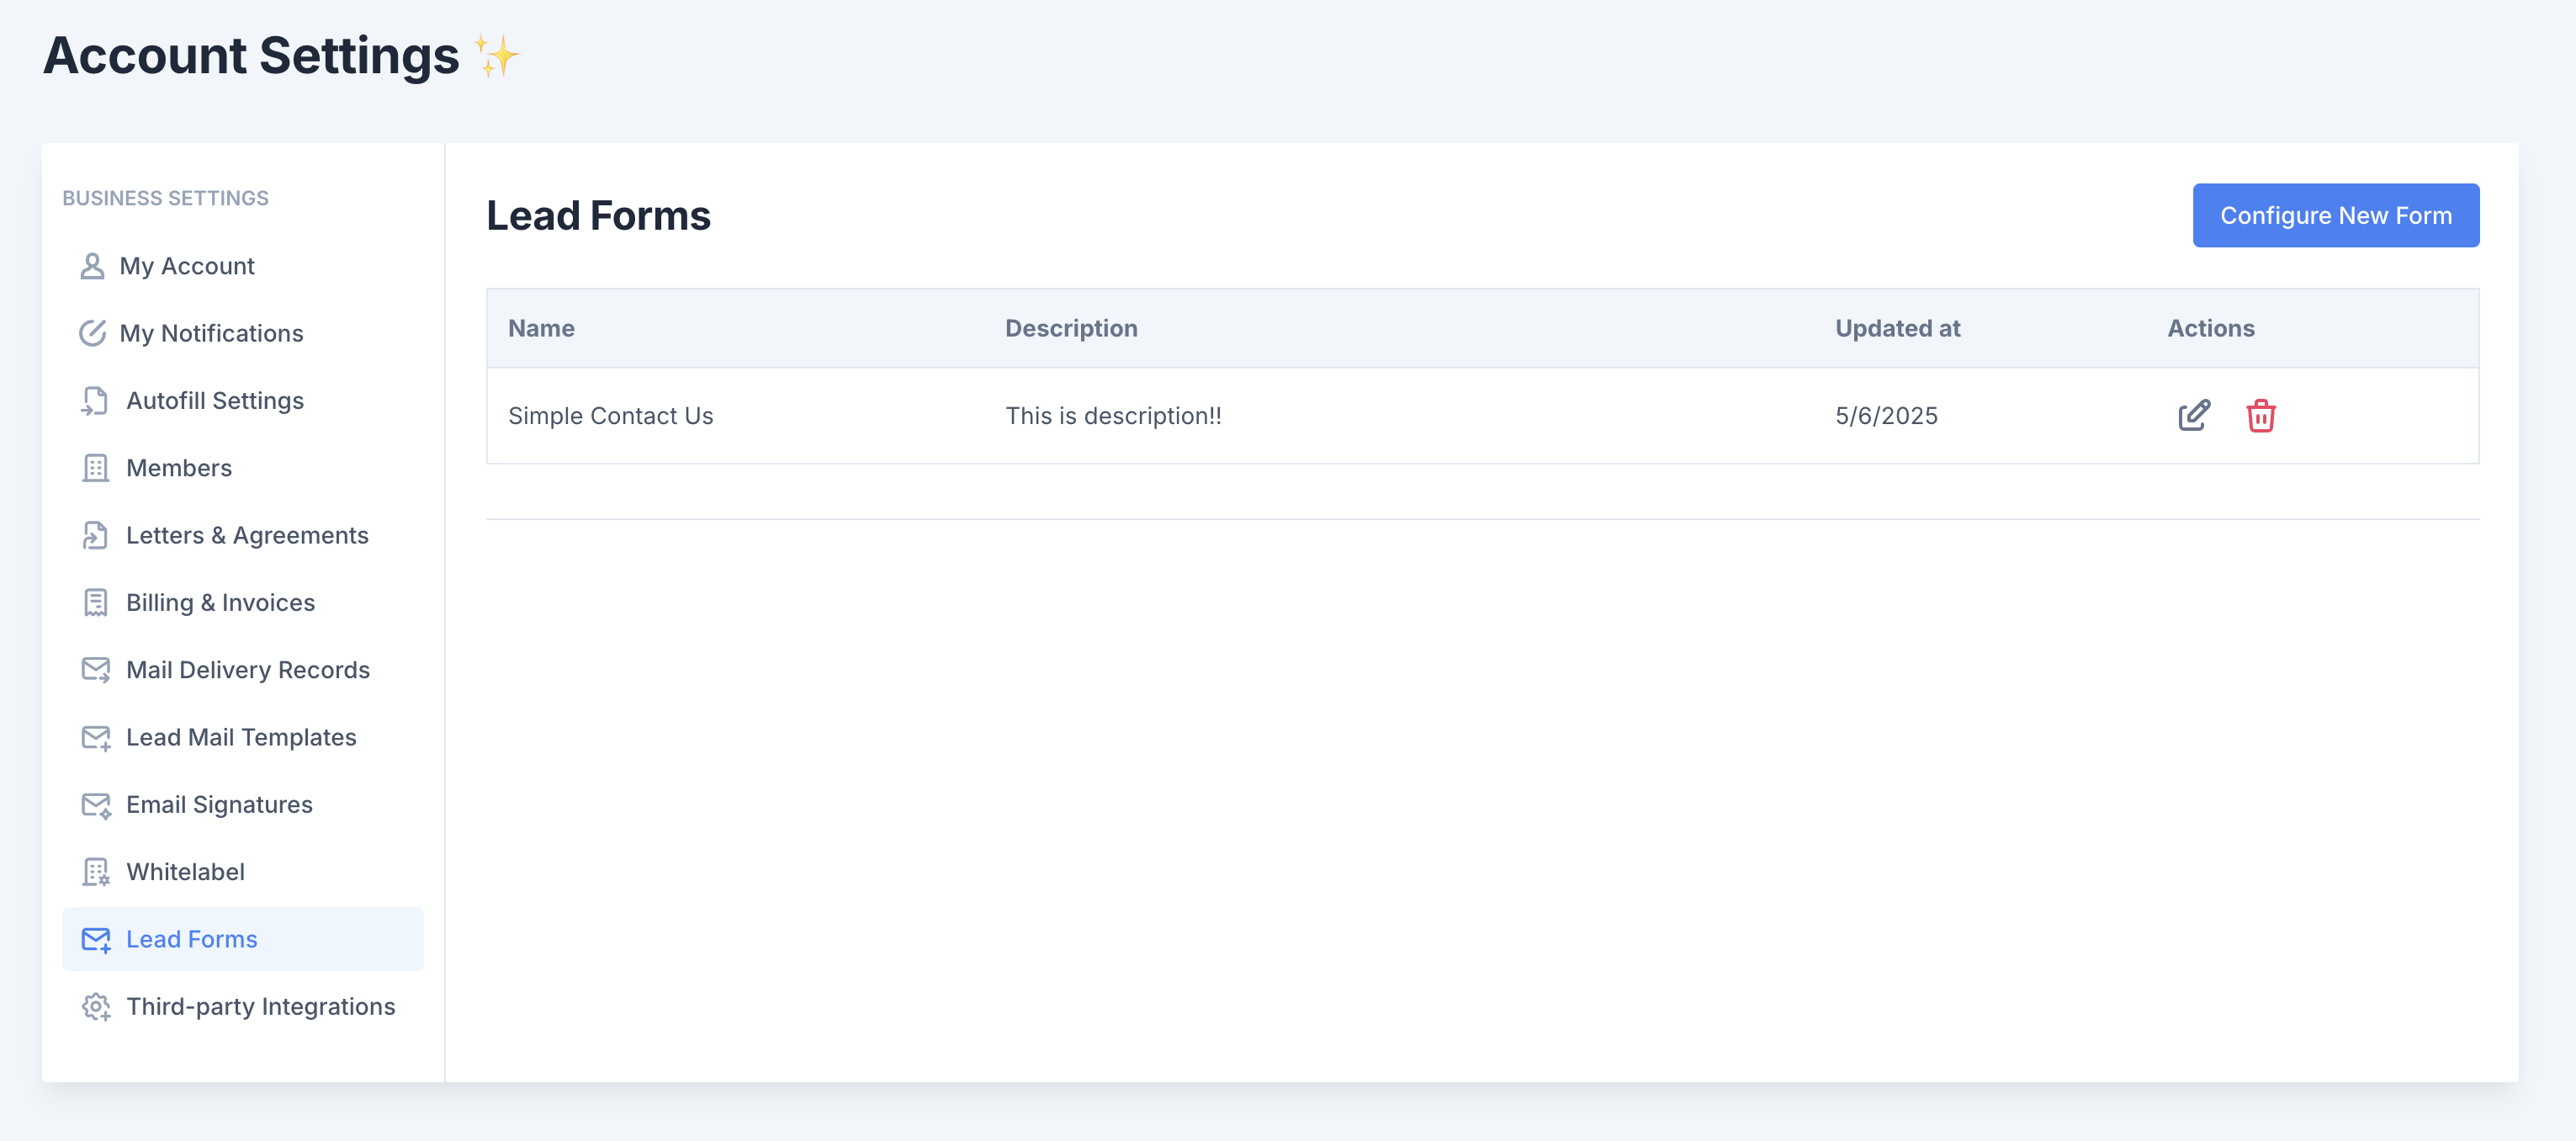Open Mail Delivery Records
Screen dimensions: 2576x1141
click(243, 670)
